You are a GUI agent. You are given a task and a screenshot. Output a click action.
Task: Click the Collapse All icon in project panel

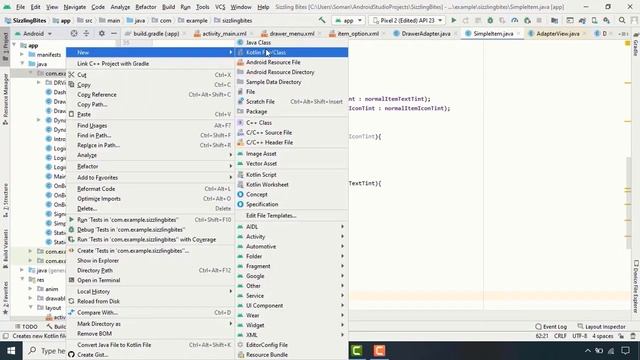[x=86, y=33]
